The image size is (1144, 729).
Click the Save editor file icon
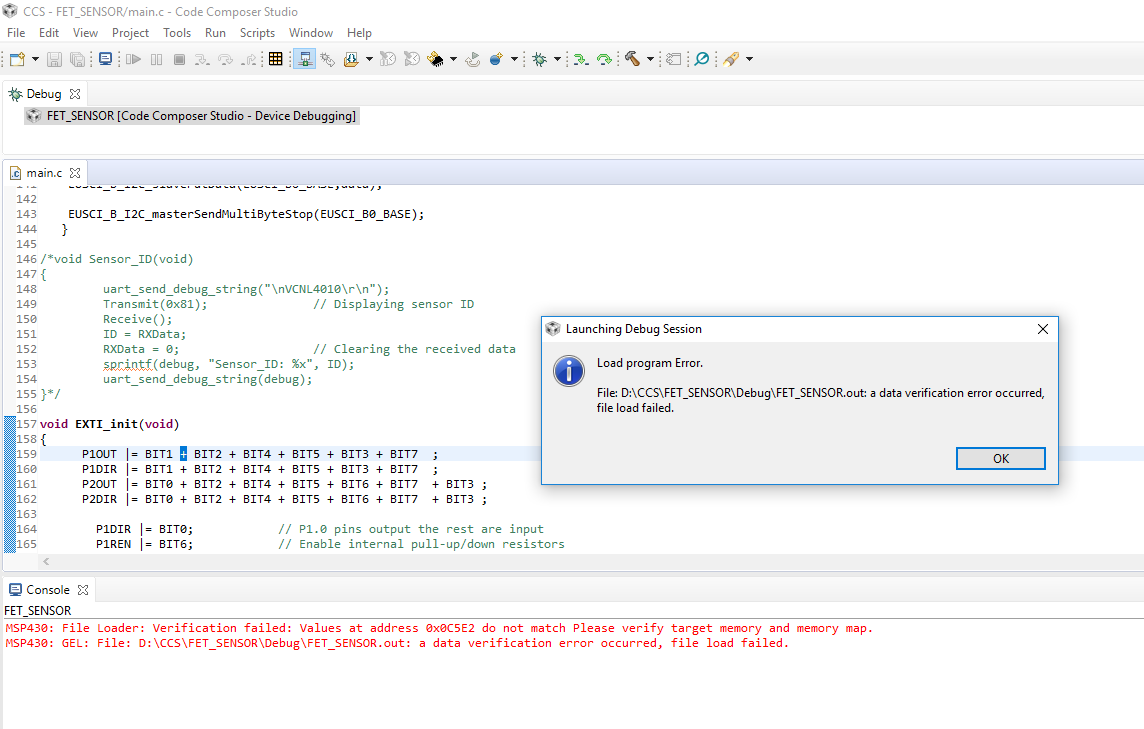(54, 58)
